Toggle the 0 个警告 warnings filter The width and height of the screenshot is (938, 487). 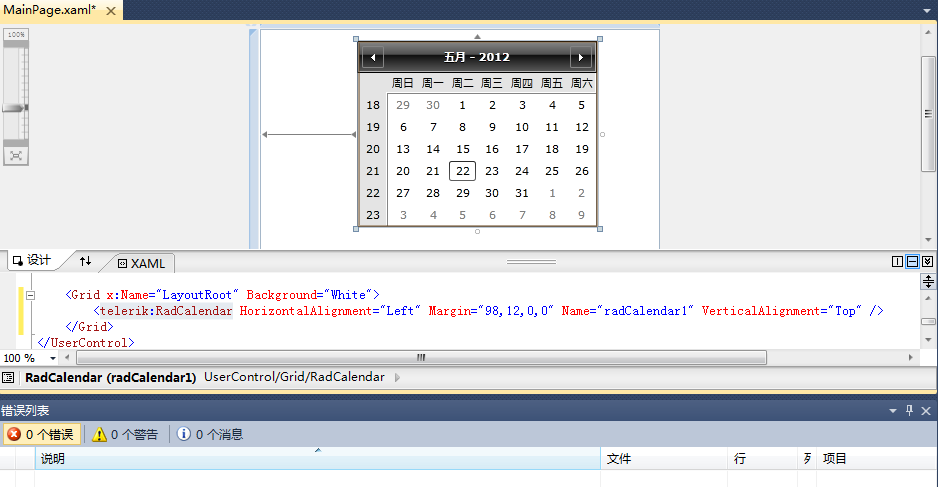point(126,434)
